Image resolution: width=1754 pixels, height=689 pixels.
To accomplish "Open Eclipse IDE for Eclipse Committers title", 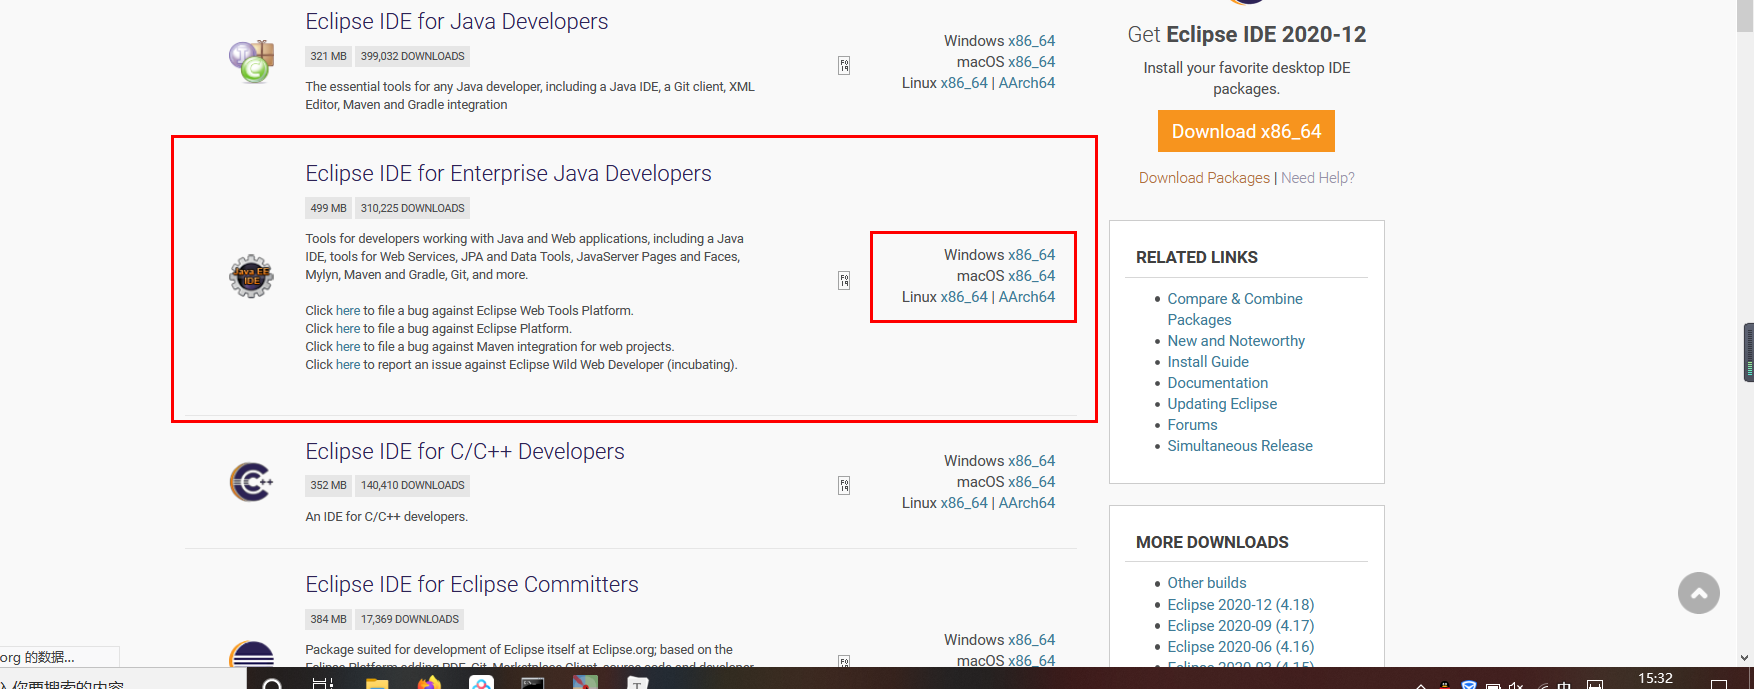I will [x=472, y=584].
